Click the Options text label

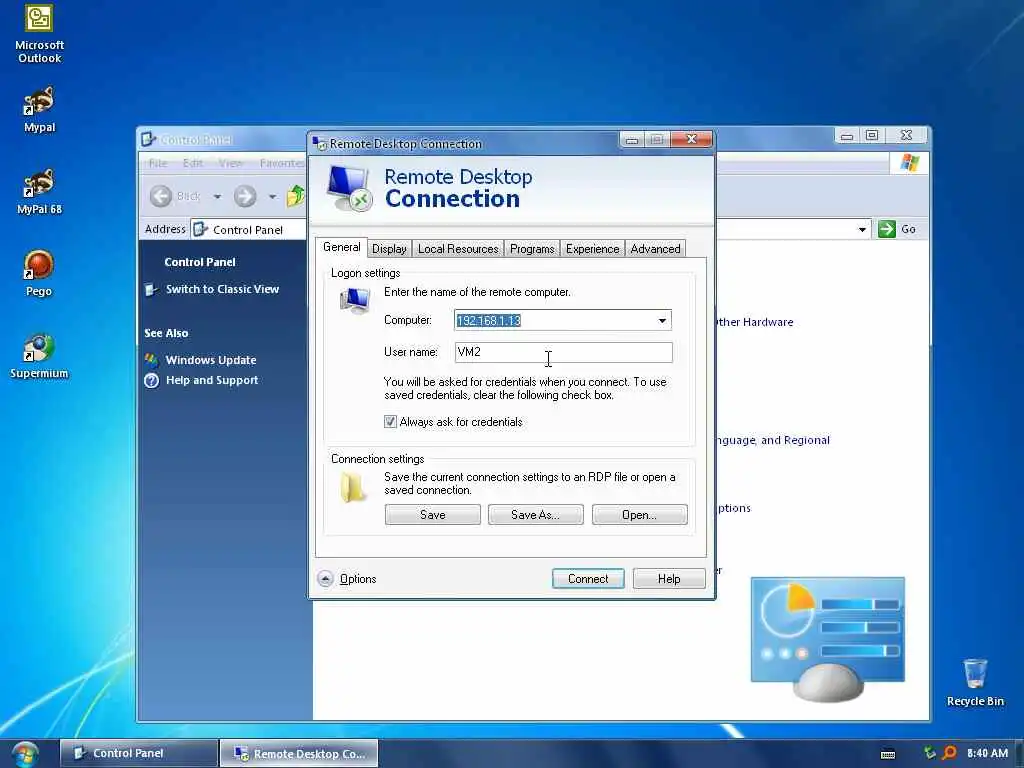pos(358,579)
